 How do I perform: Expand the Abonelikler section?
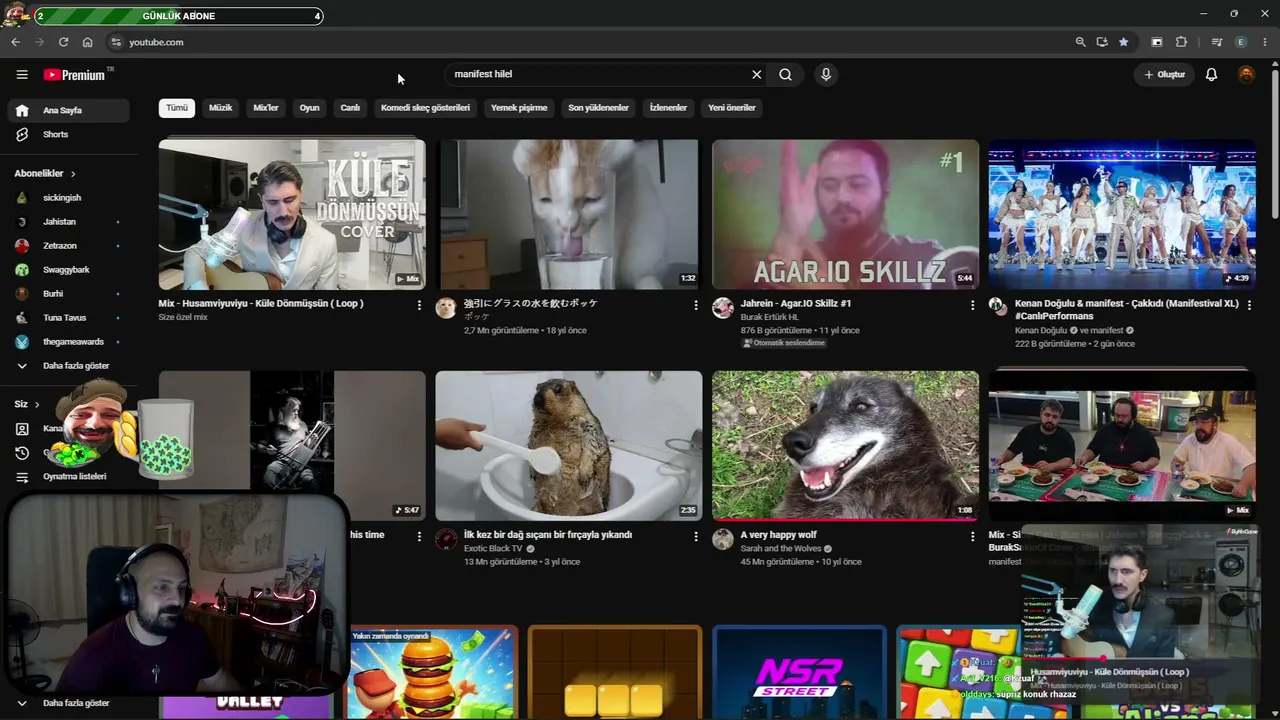45,173
